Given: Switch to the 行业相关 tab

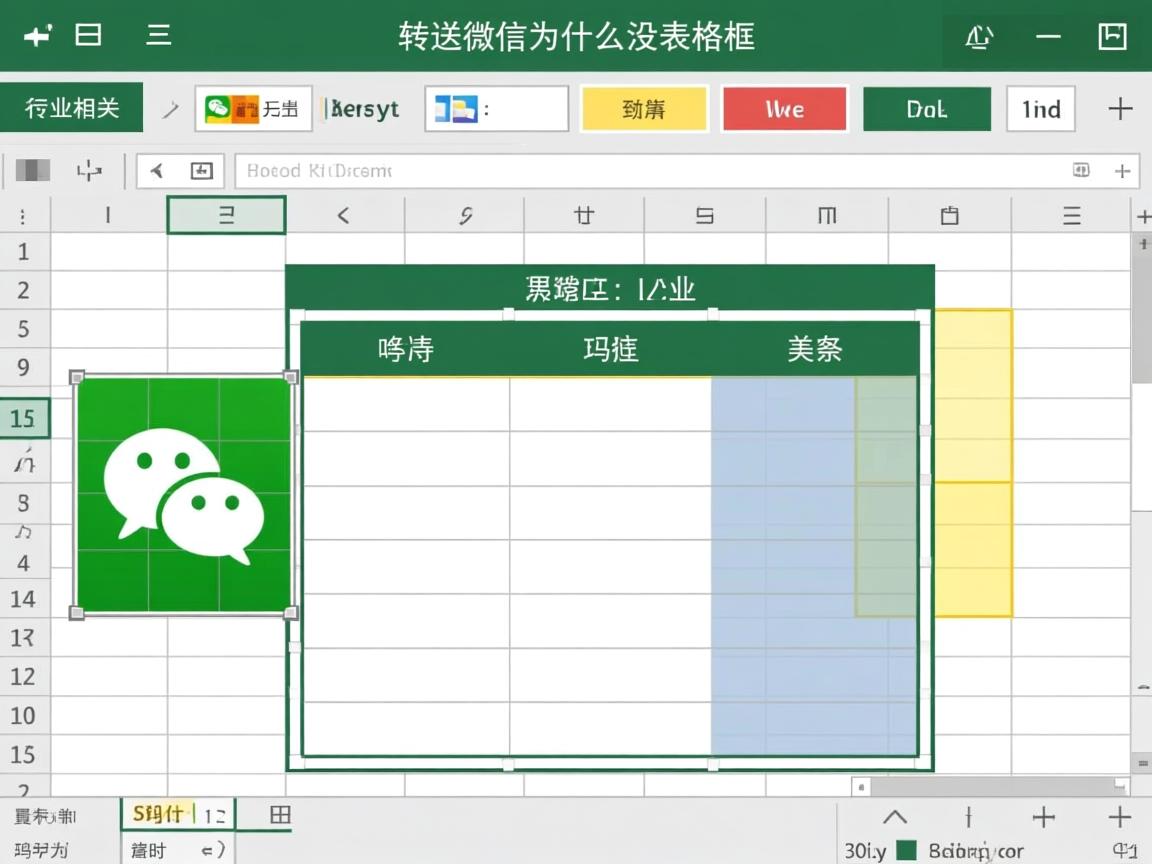Looking at the screenshot, I should pyautogui.click(x=72, y=109).
